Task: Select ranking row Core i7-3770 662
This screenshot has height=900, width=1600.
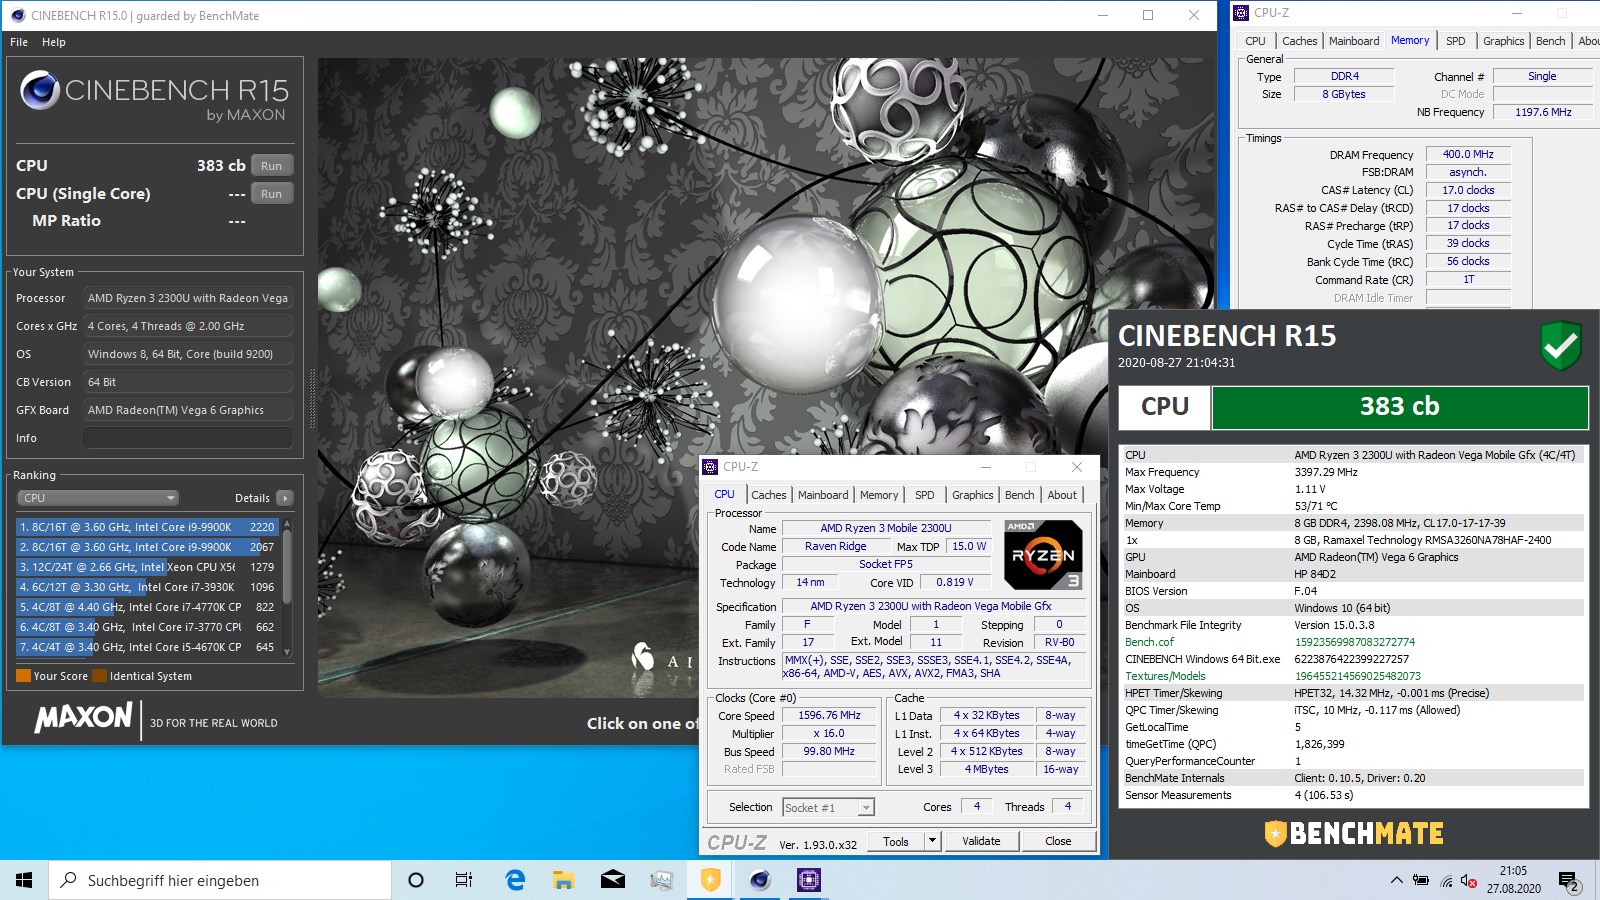Action: pos(147,627)
